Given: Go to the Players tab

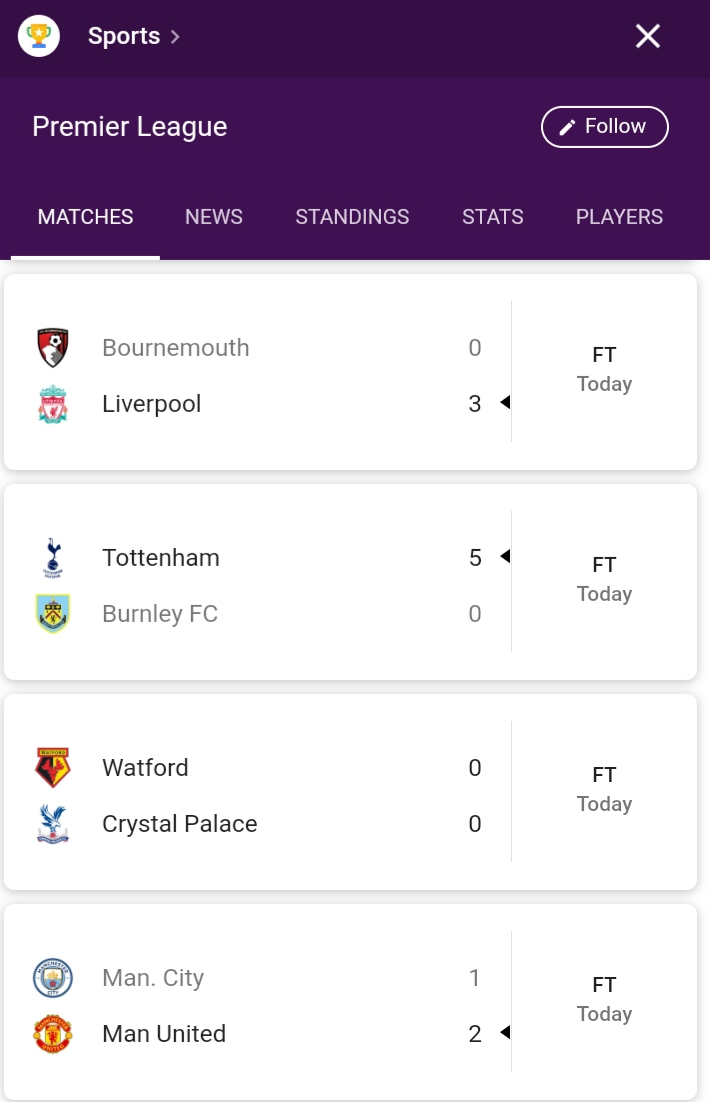Looking at the screenshot, I should [619, 217].
